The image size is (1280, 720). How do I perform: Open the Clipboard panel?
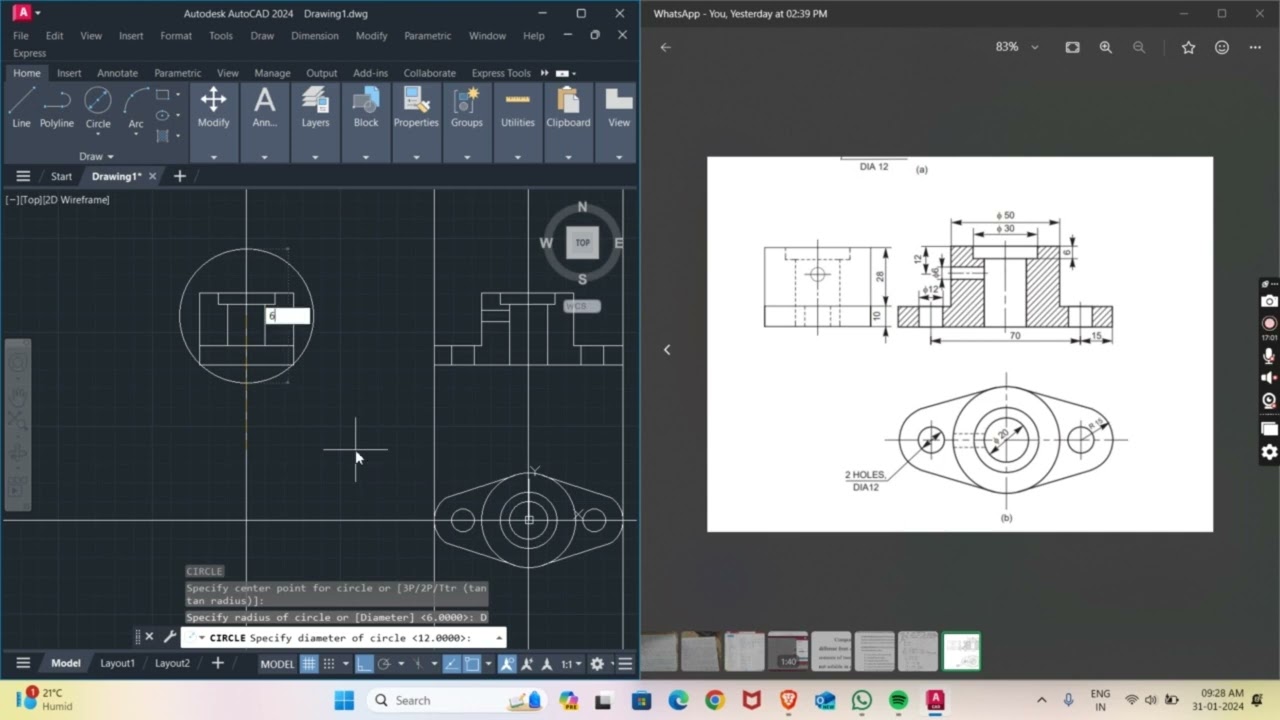click(x=568, y=122)
